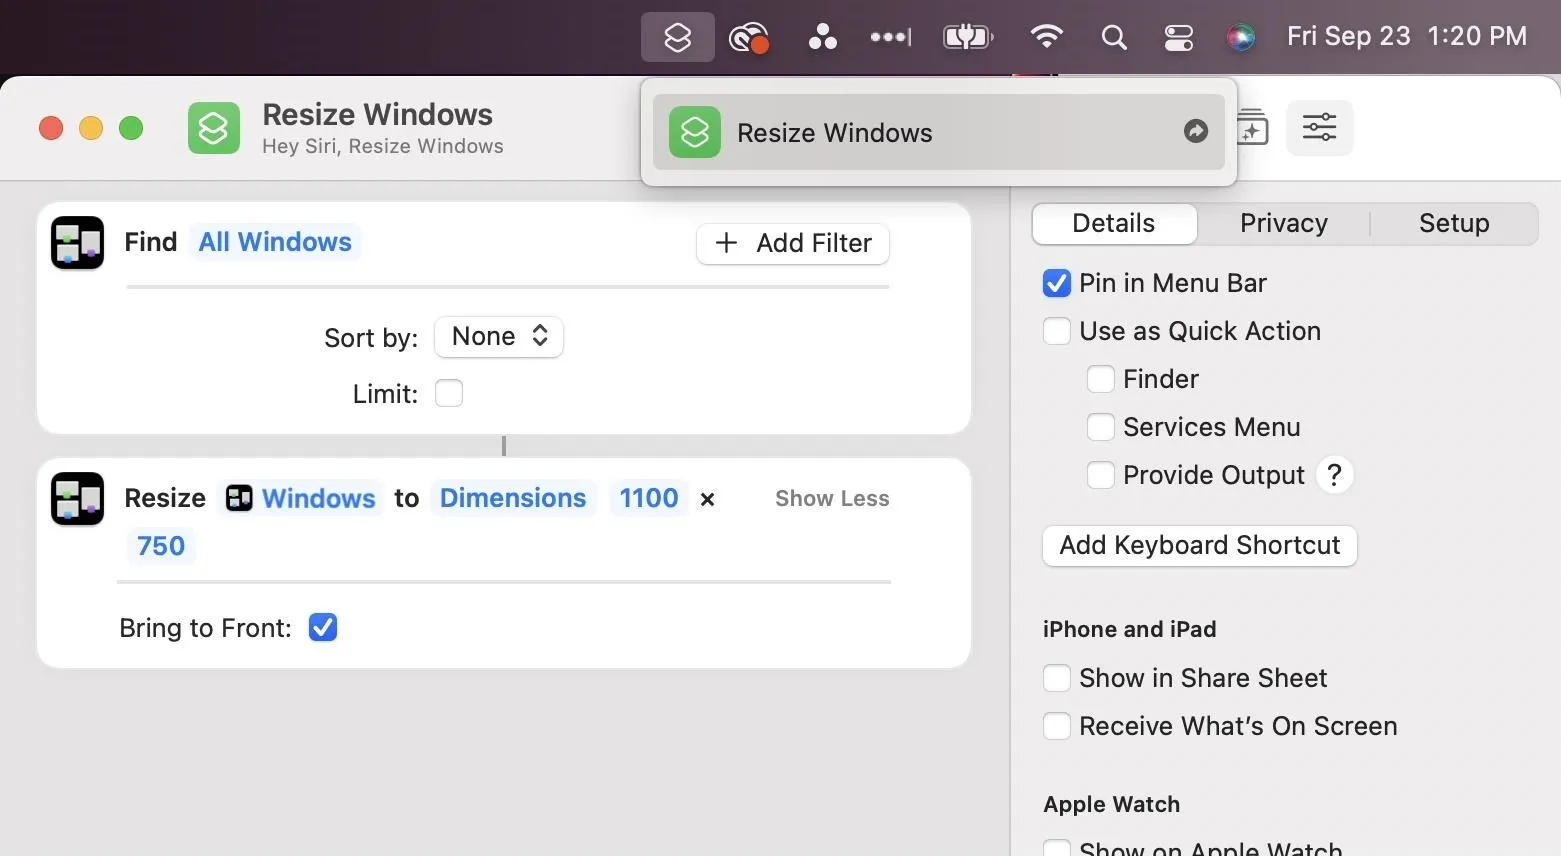
Task: Click Resize Window action icon
Action: click(x=77, y=499)
